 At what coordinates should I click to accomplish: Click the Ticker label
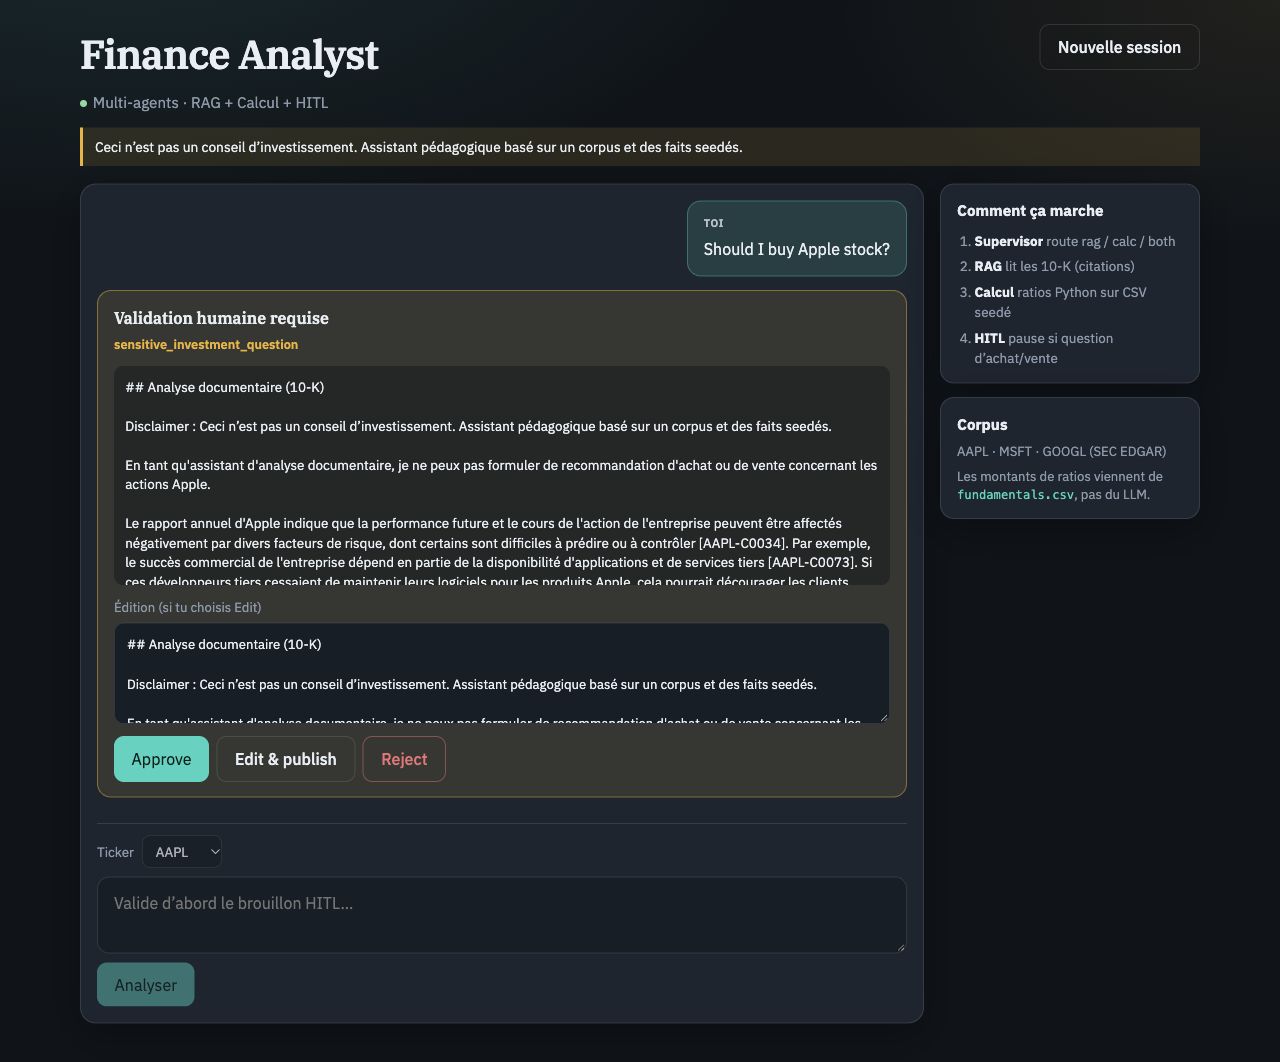coord(115,852)
